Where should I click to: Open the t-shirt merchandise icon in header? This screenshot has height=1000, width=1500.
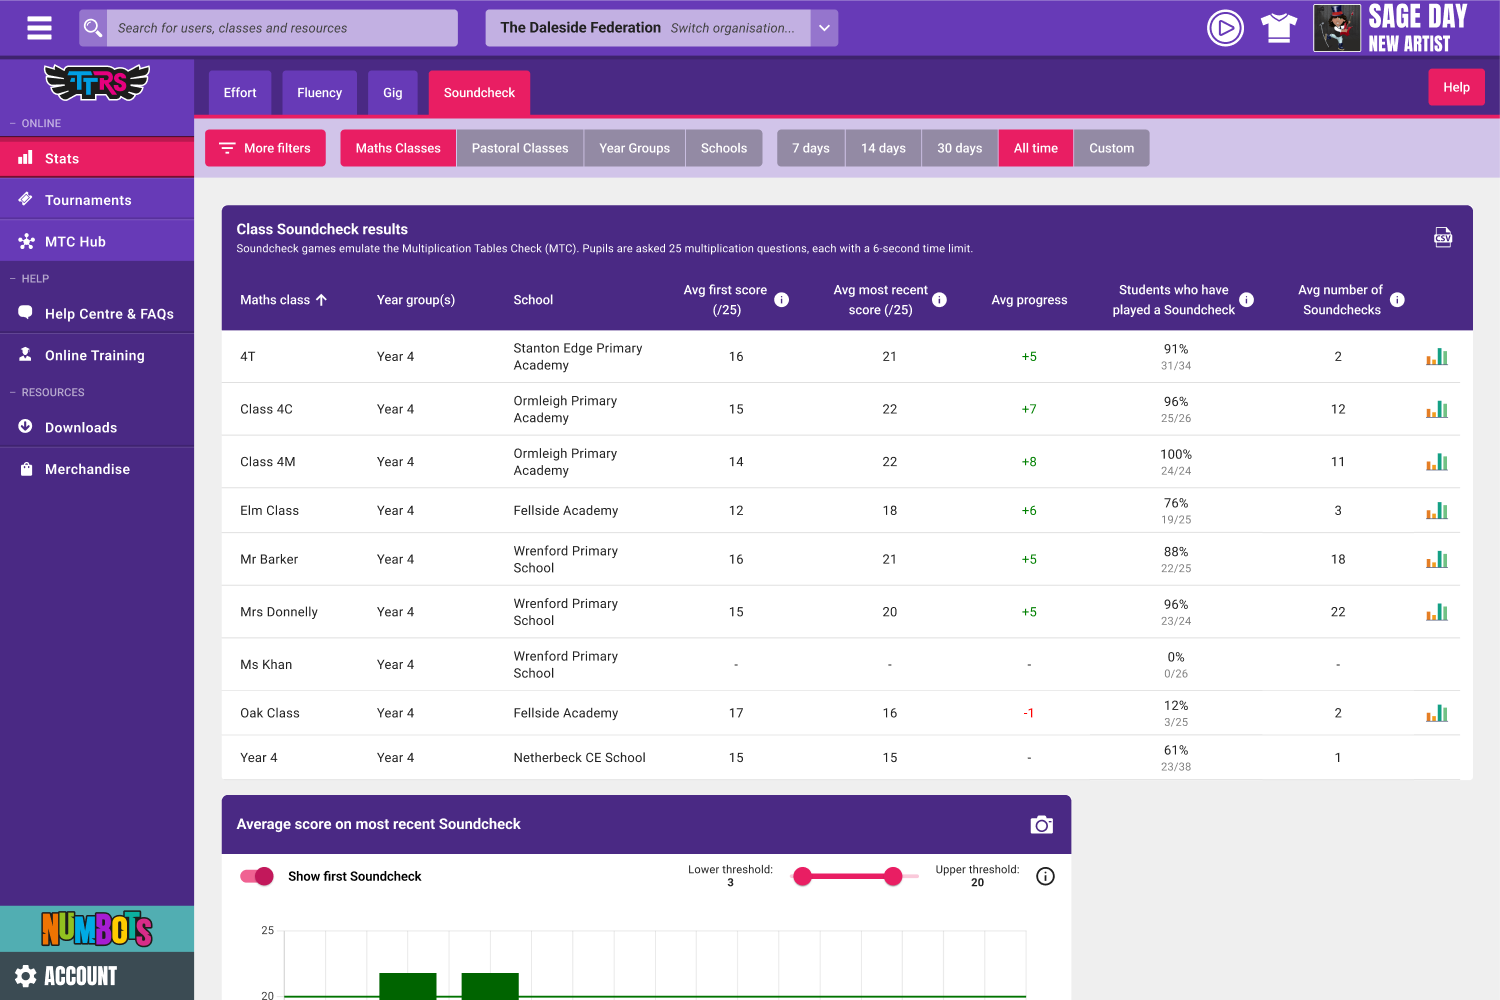[1278, 28]
